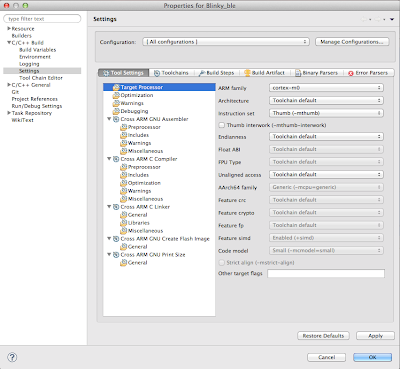Click the filter text search field
Screen dimensions: 400x369
point(42,19)
